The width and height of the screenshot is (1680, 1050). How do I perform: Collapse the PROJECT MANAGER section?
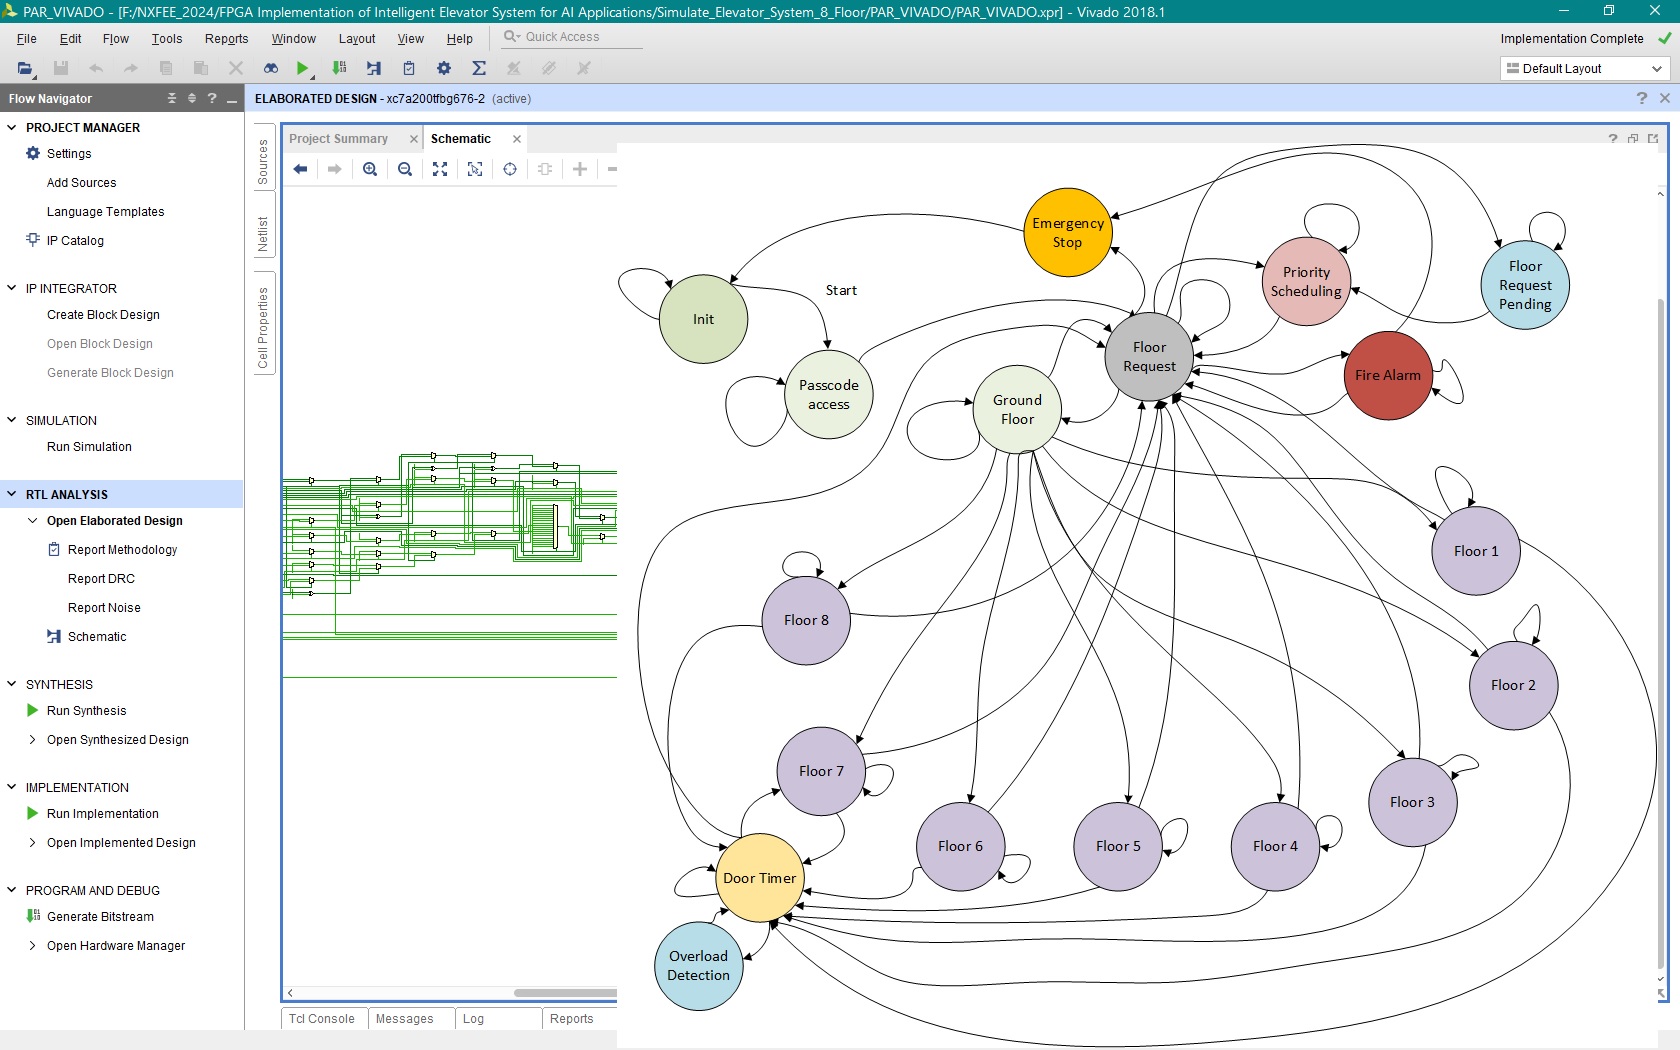pos(12,128)
